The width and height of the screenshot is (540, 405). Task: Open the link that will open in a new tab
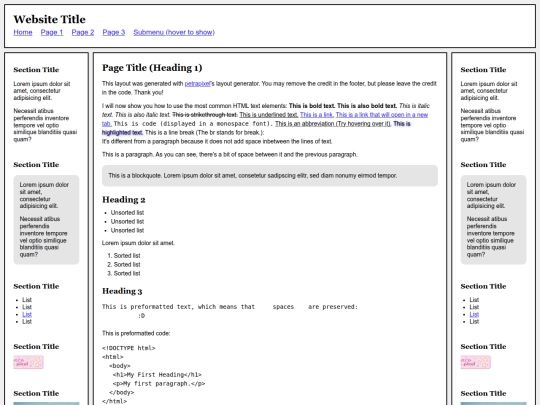382,115
